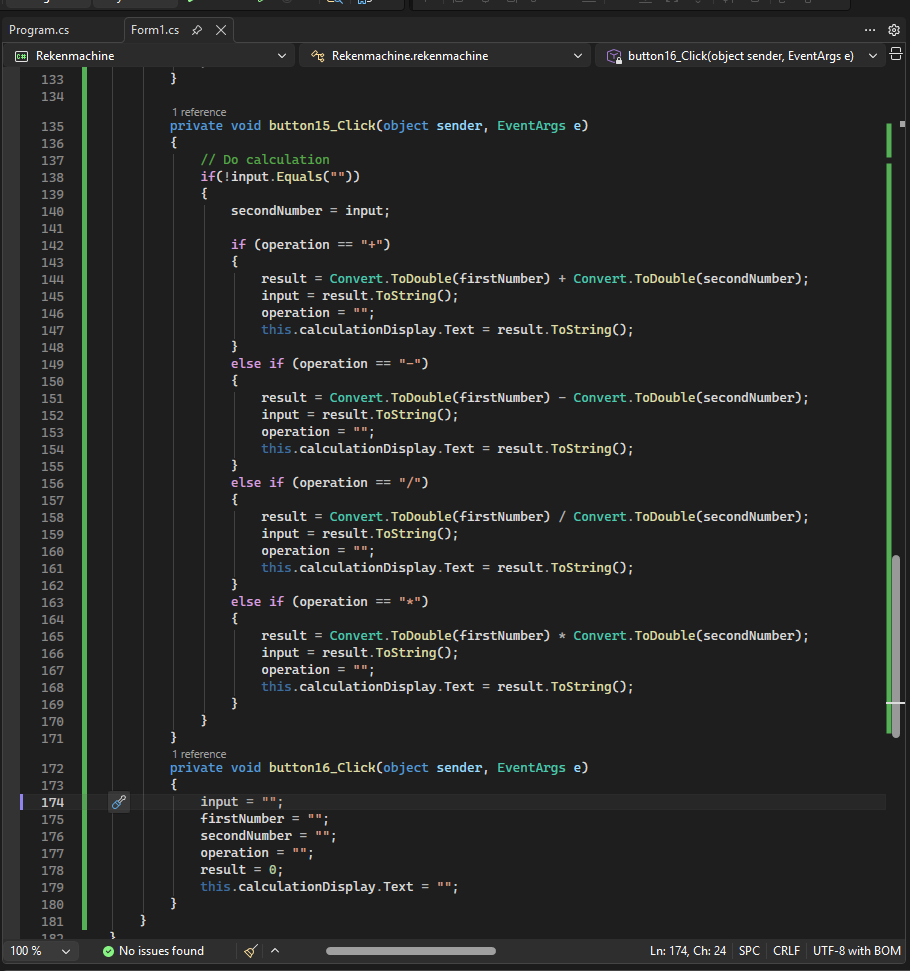910x971 pixels.
Task: Click the method icon beside button16_Click
Action: [x=614, y=56]
